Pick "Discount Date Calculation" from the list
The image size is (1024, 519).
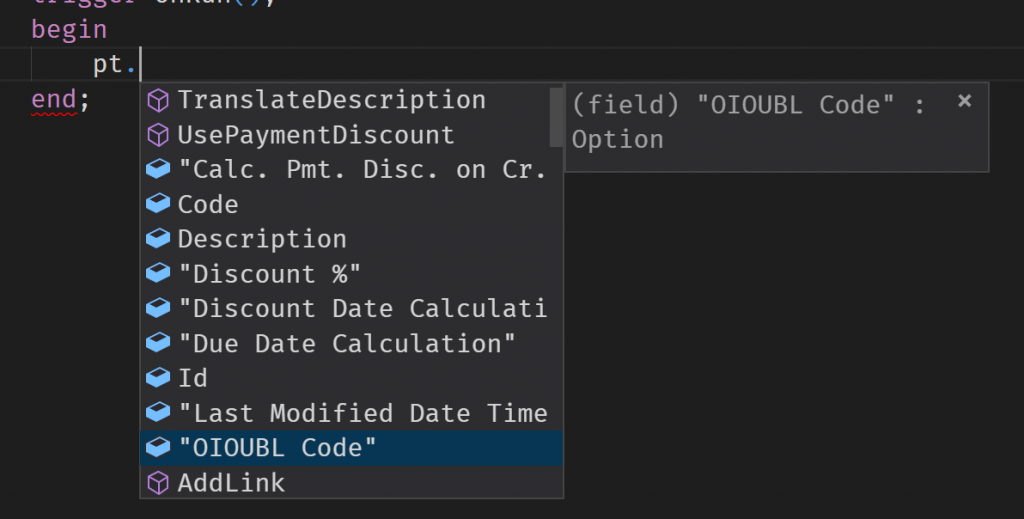pyautogui.click(x=361, y=309)
